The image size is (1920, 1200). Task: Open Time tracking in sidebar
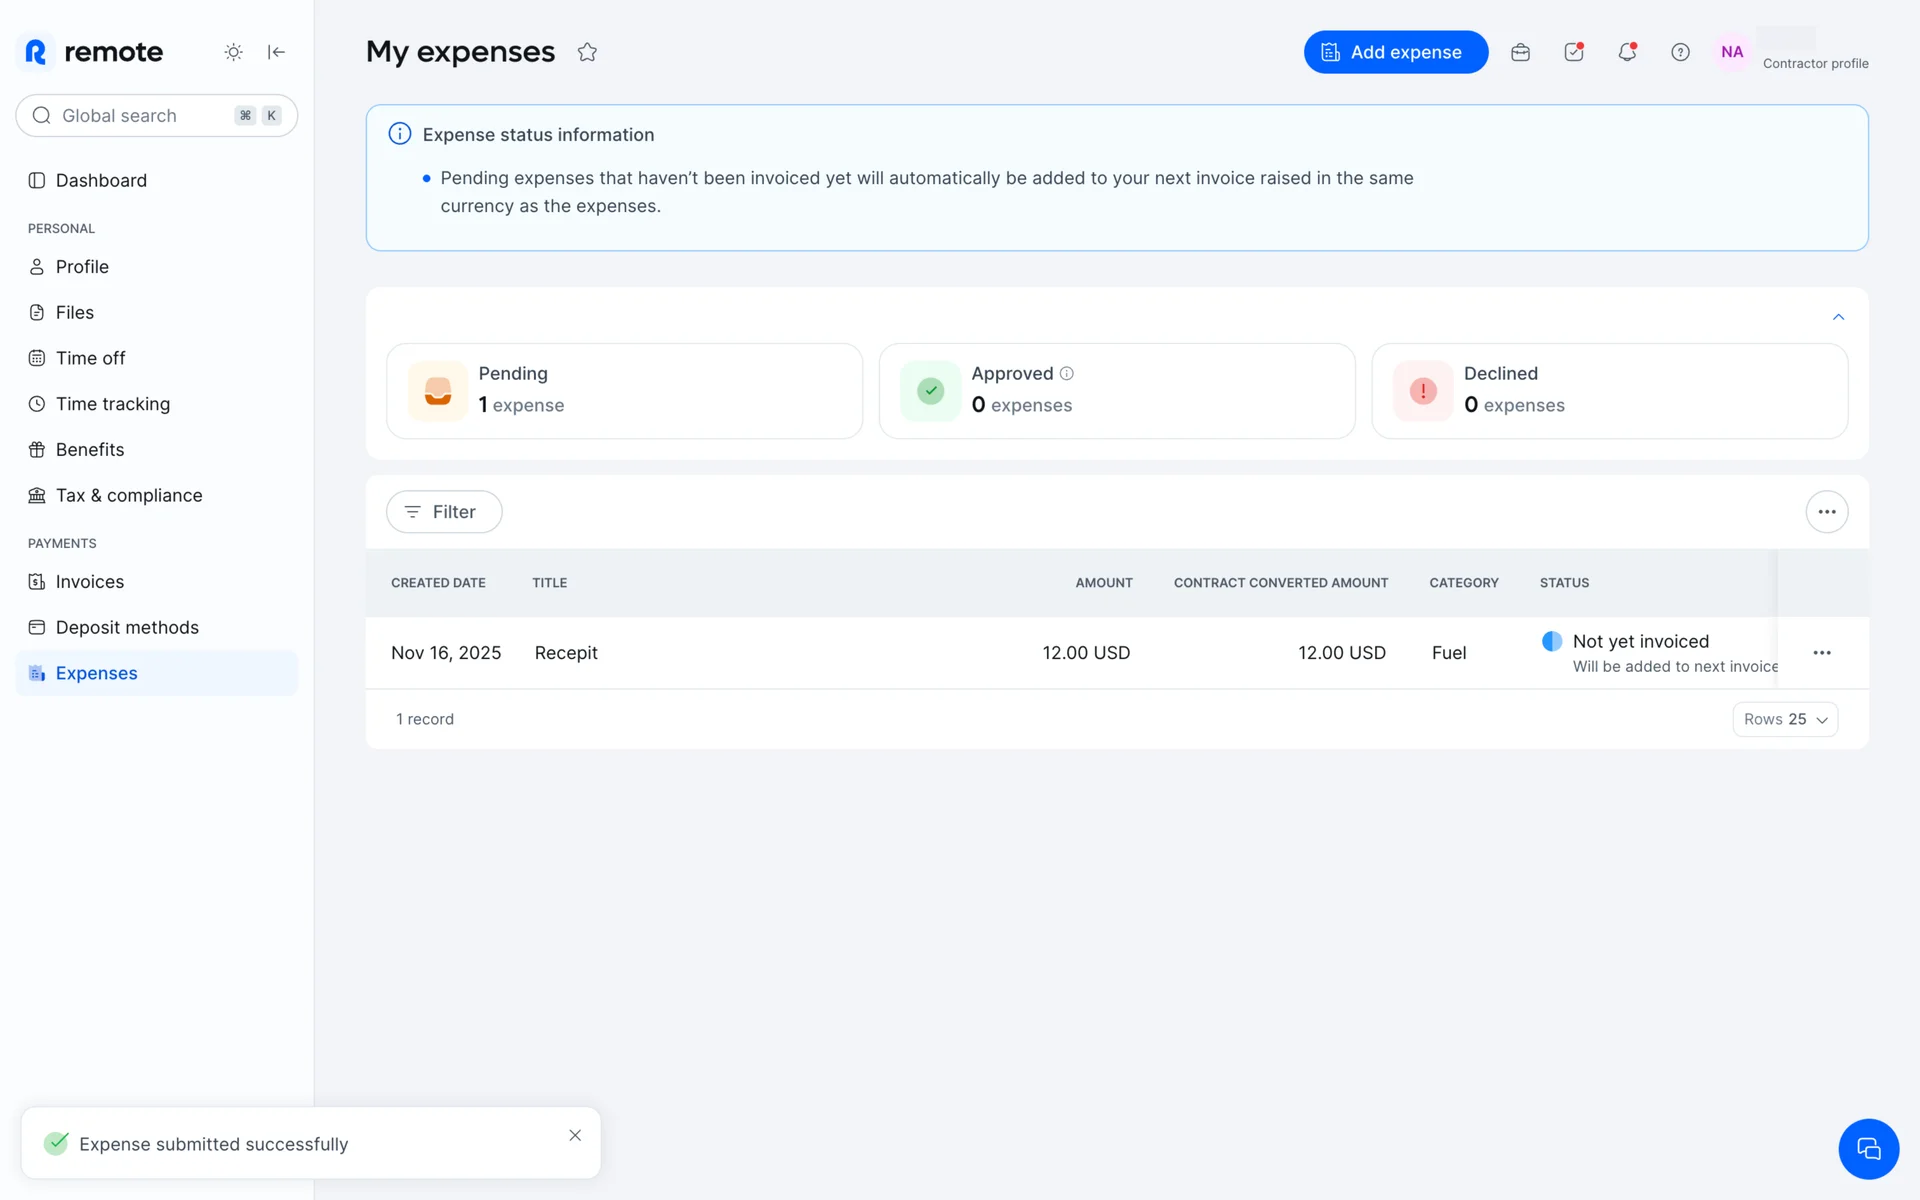click(113, 404)
